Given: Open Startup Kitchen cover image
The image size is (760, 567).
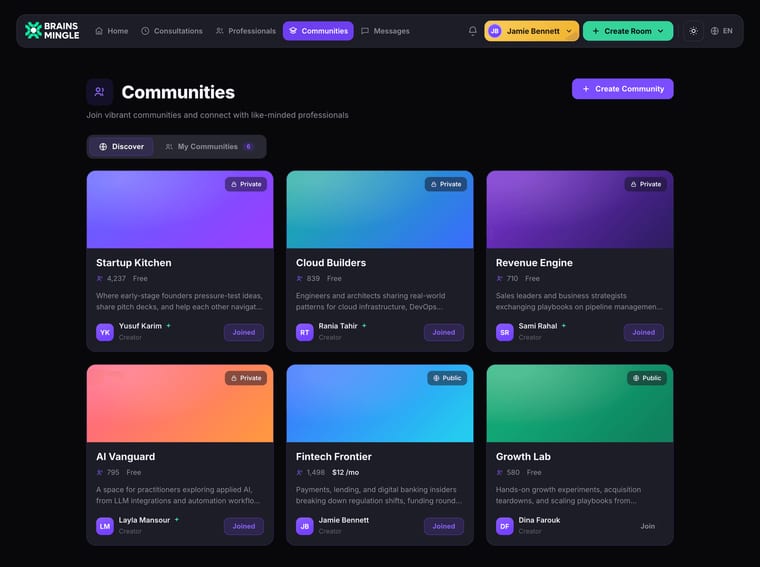Looking at the screenshot, I should click(180, 209).
